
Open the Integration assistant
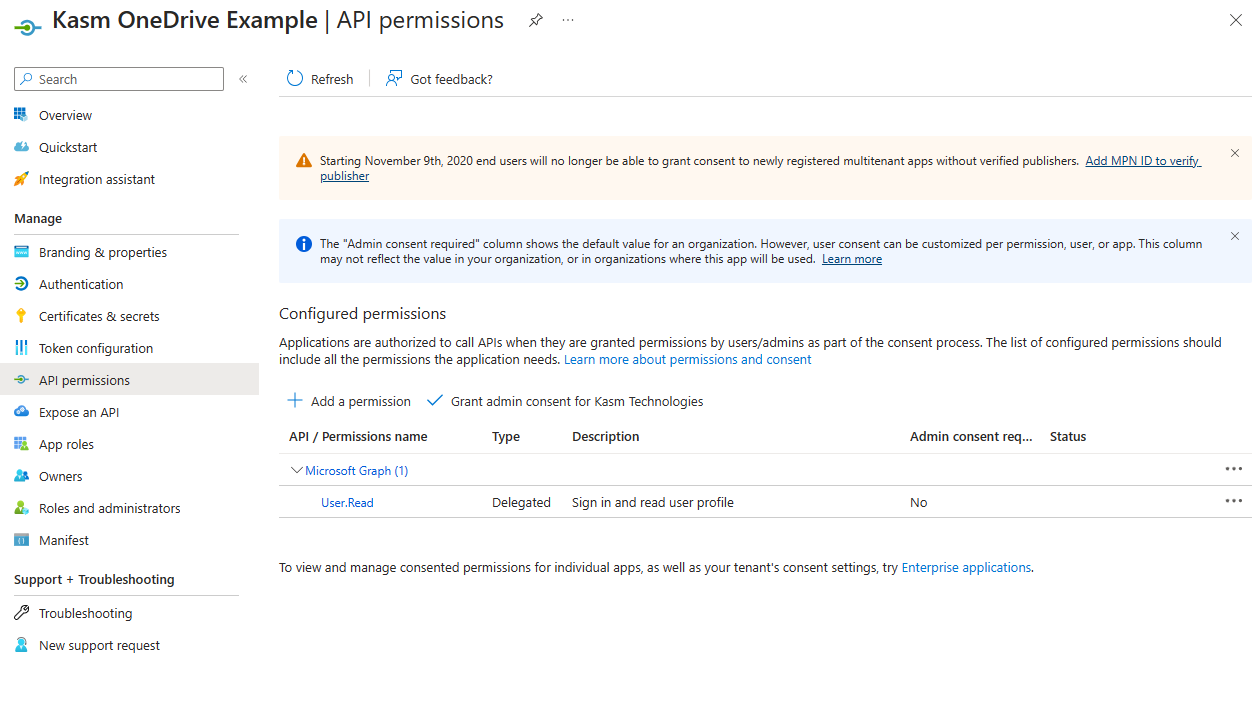click(96, 178)
